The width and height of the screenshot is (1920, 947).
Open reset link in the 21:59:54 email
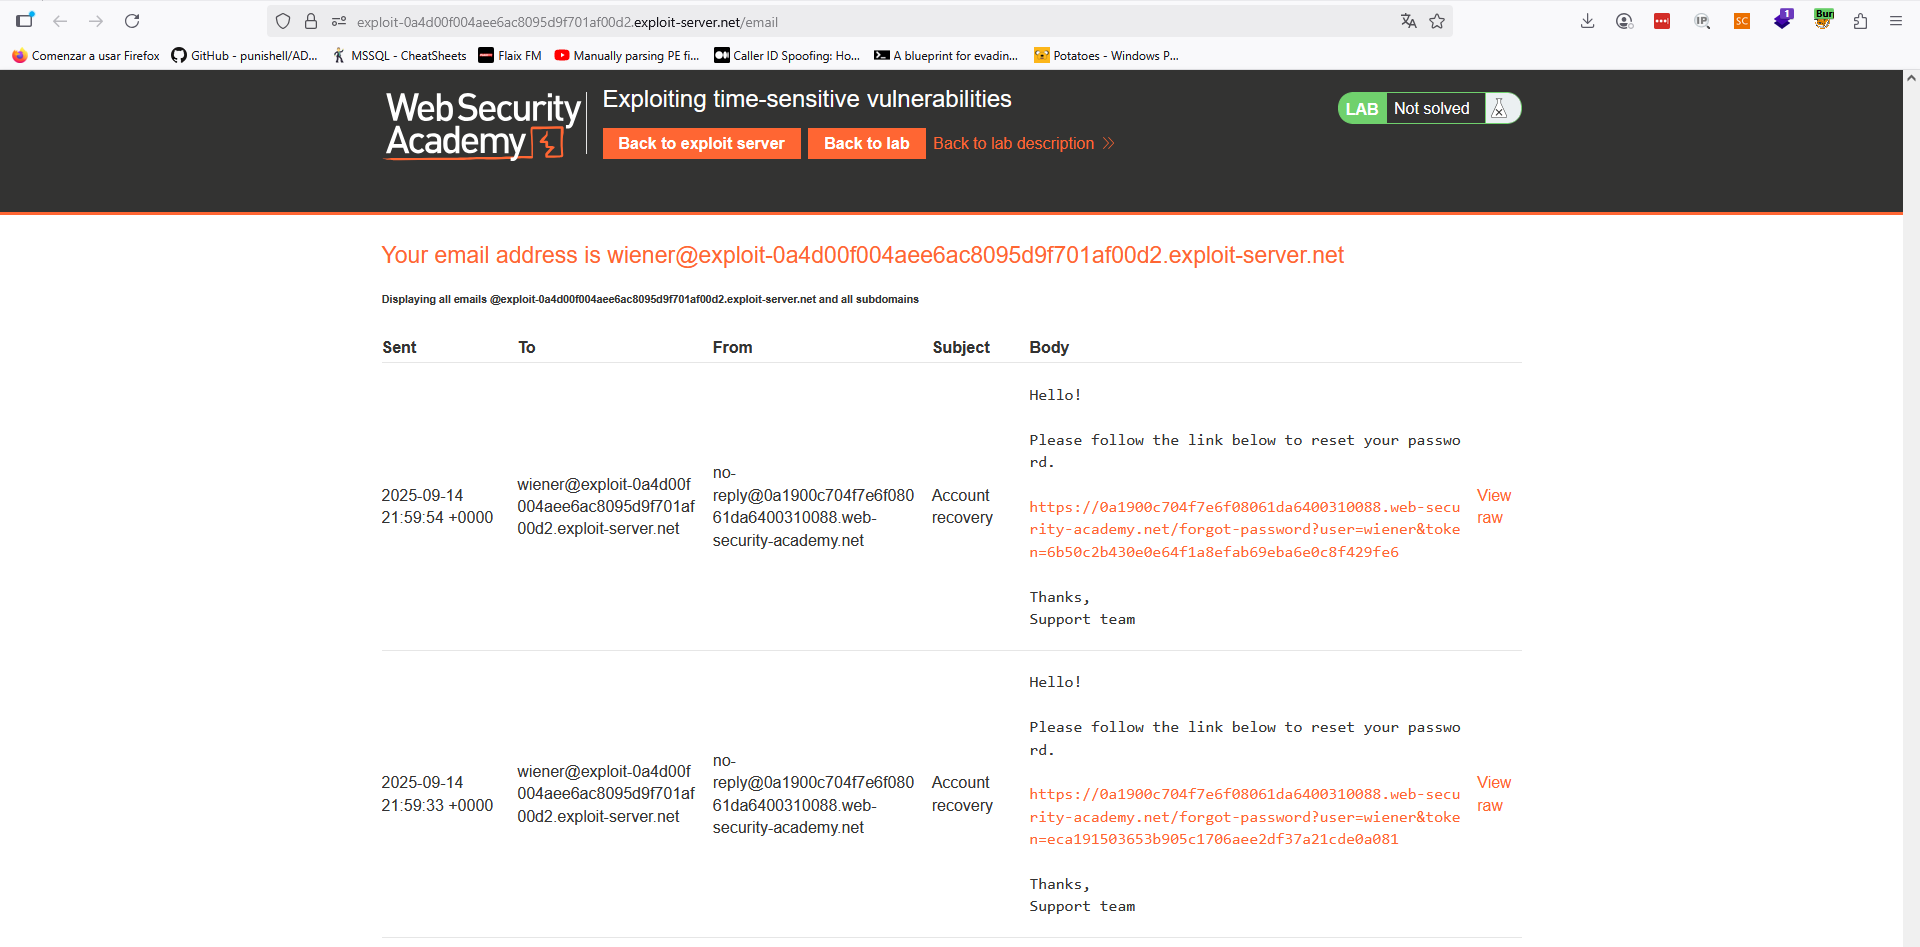1244,529
